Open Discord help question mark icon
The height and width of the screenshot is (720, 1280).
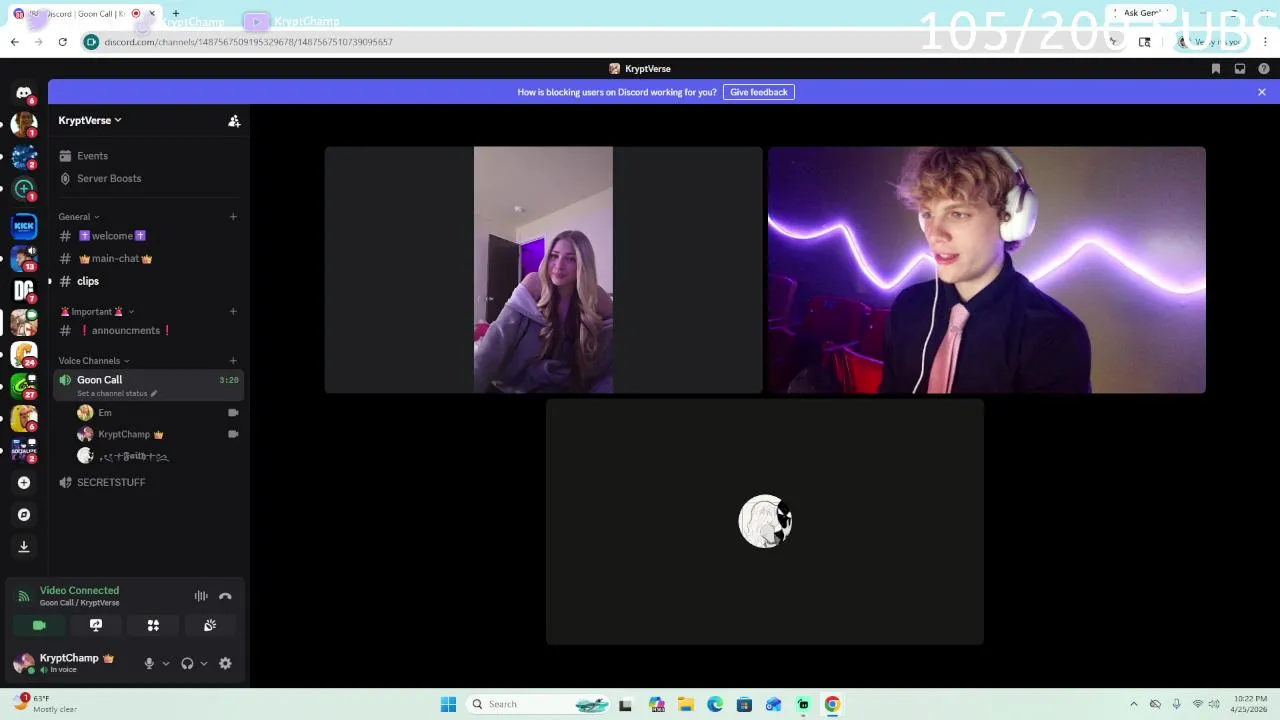(x=1264, y=69)
